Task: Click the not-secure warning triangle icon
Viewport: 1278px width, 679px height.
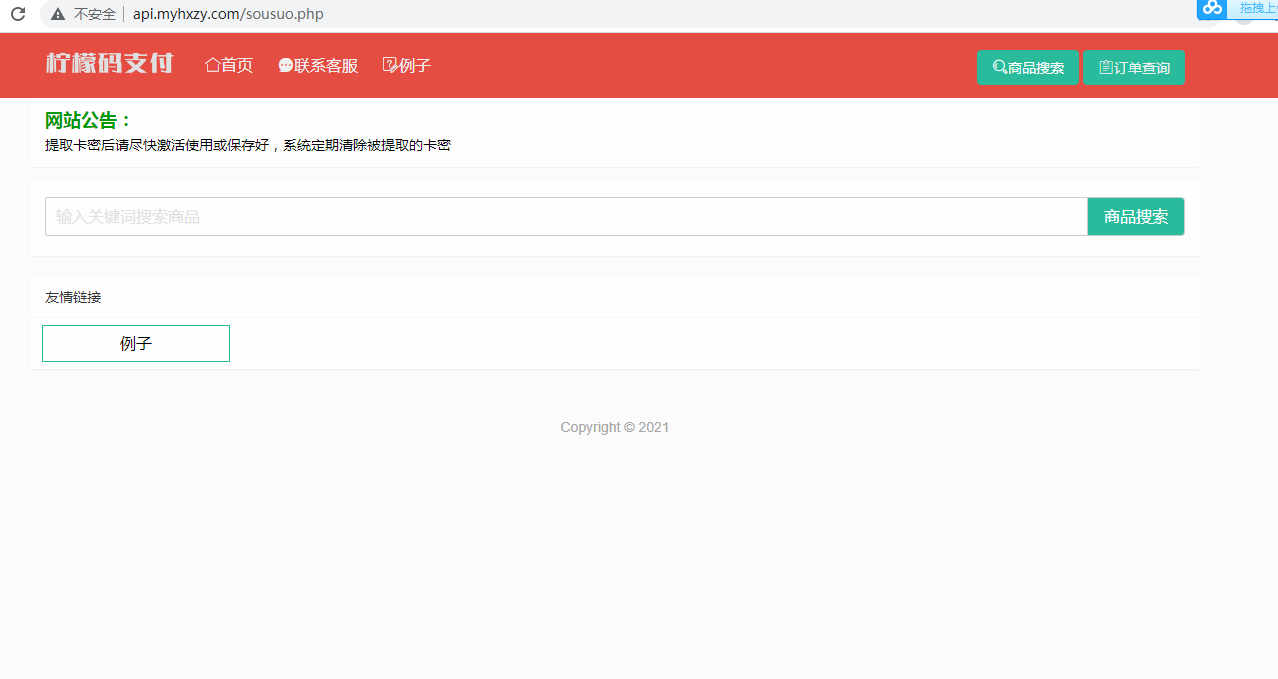Action: [x=58, y=14]
